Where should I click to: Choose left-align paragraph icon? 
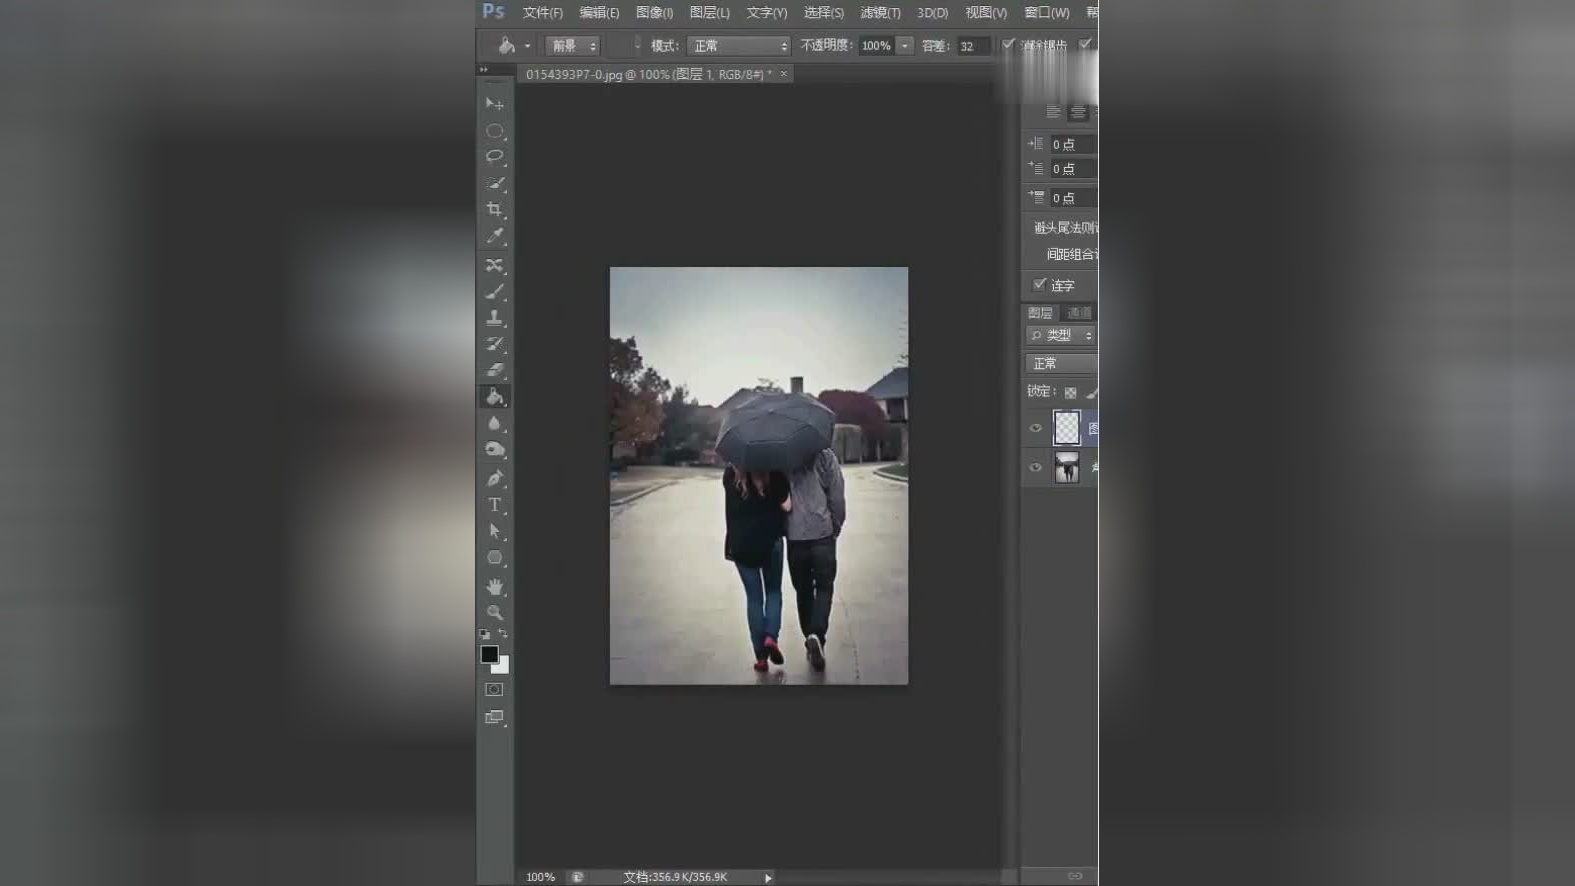point(1053,112)
